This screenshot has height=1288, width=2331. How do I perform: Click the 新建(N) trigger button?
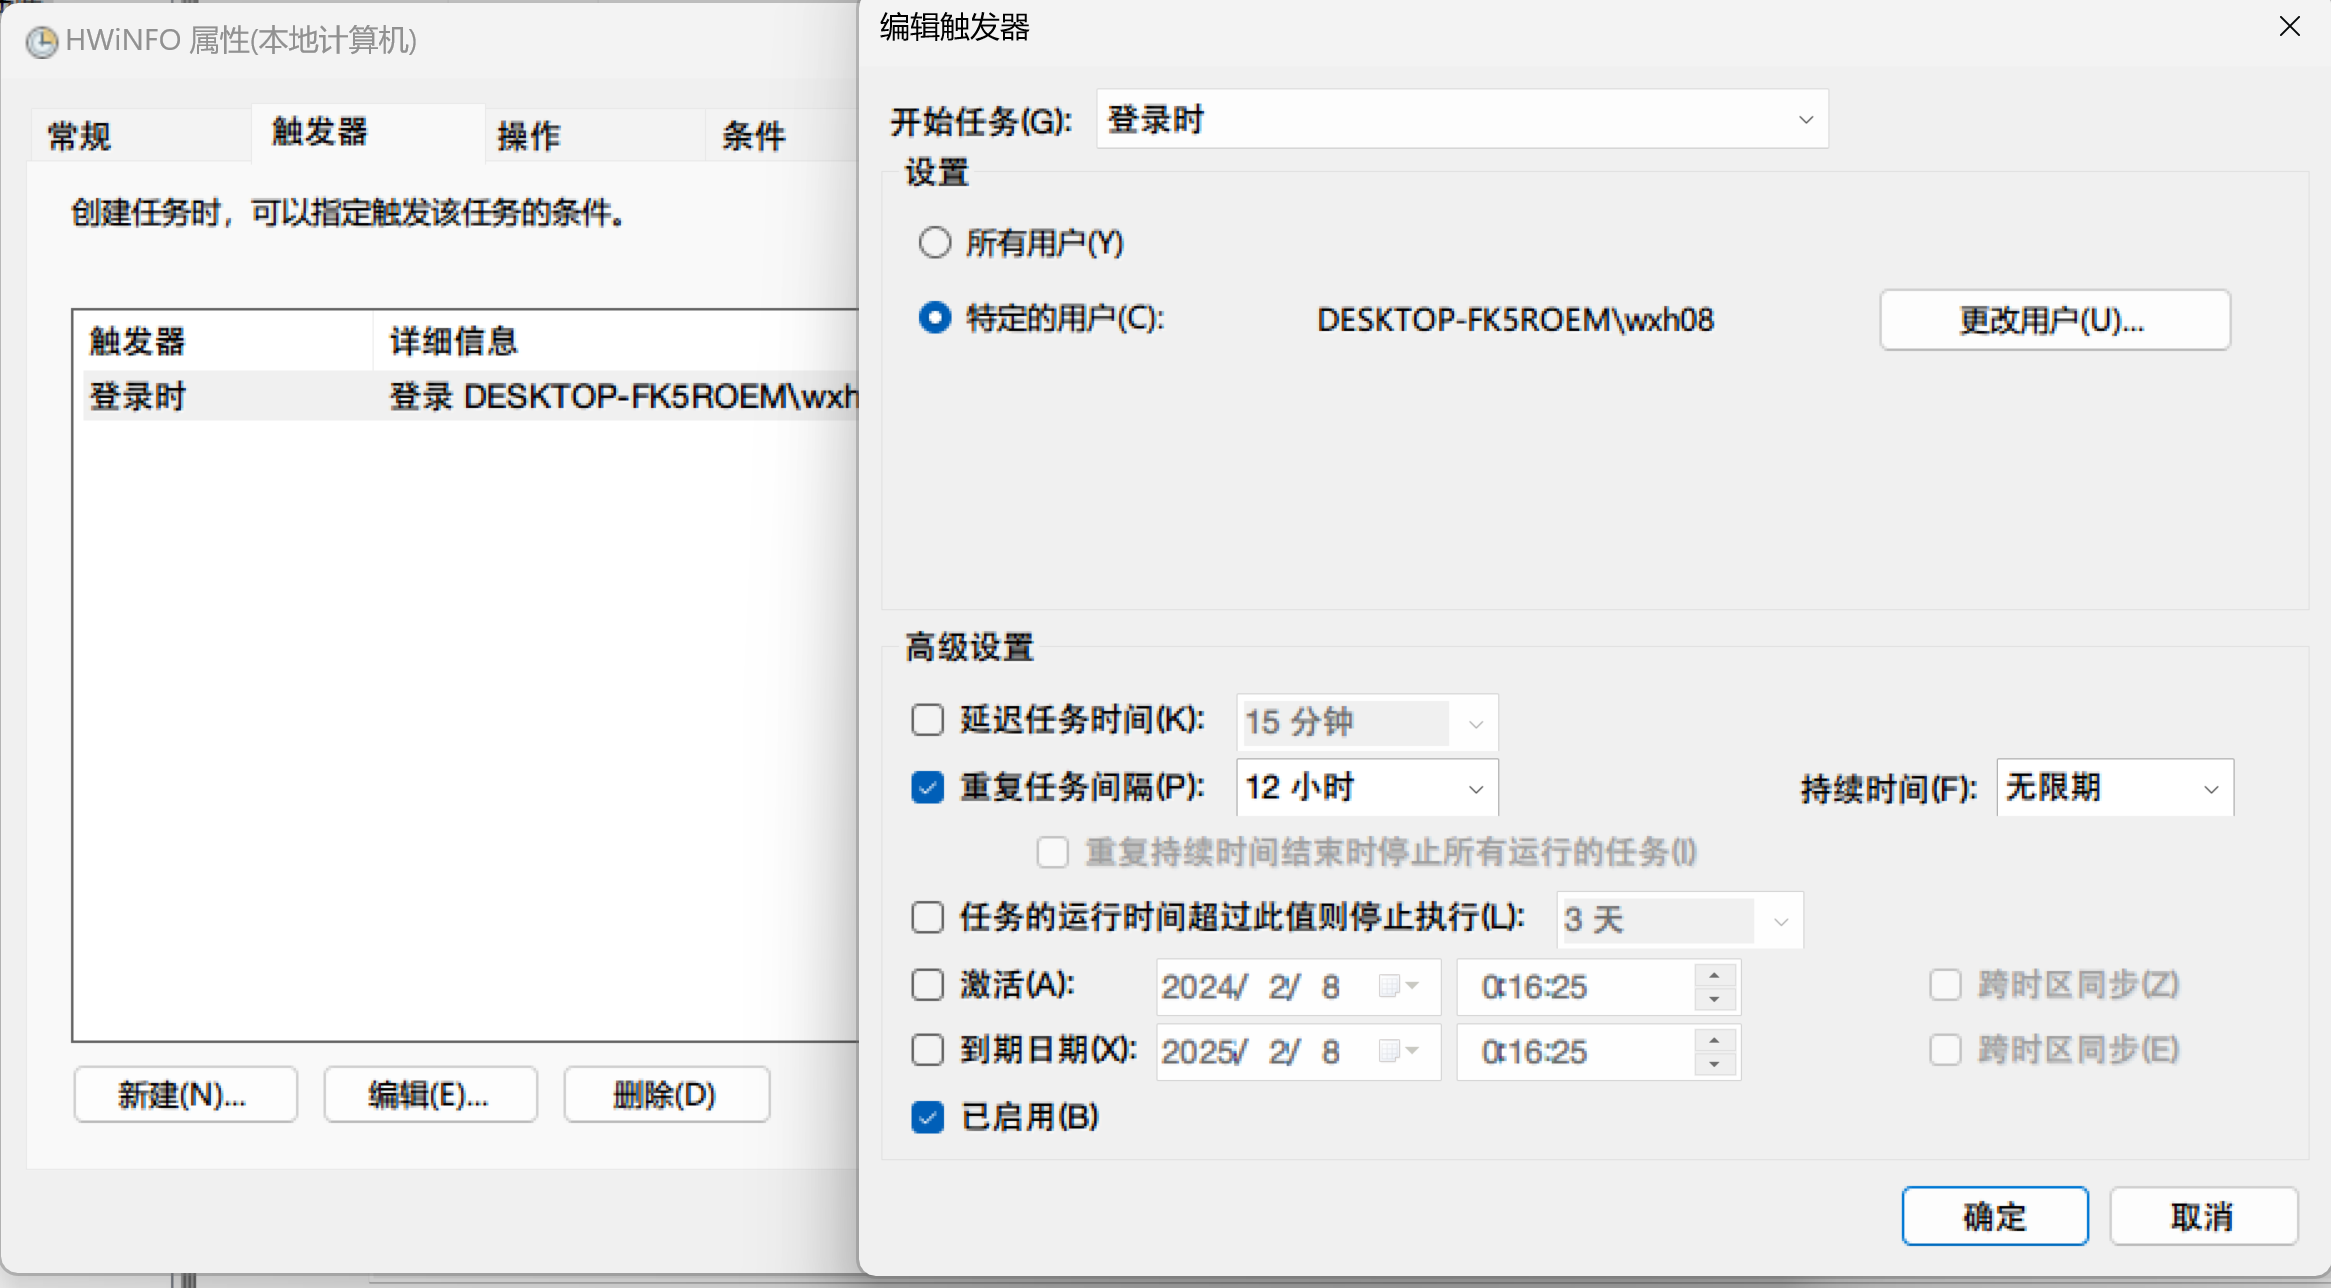[185, 1094]
